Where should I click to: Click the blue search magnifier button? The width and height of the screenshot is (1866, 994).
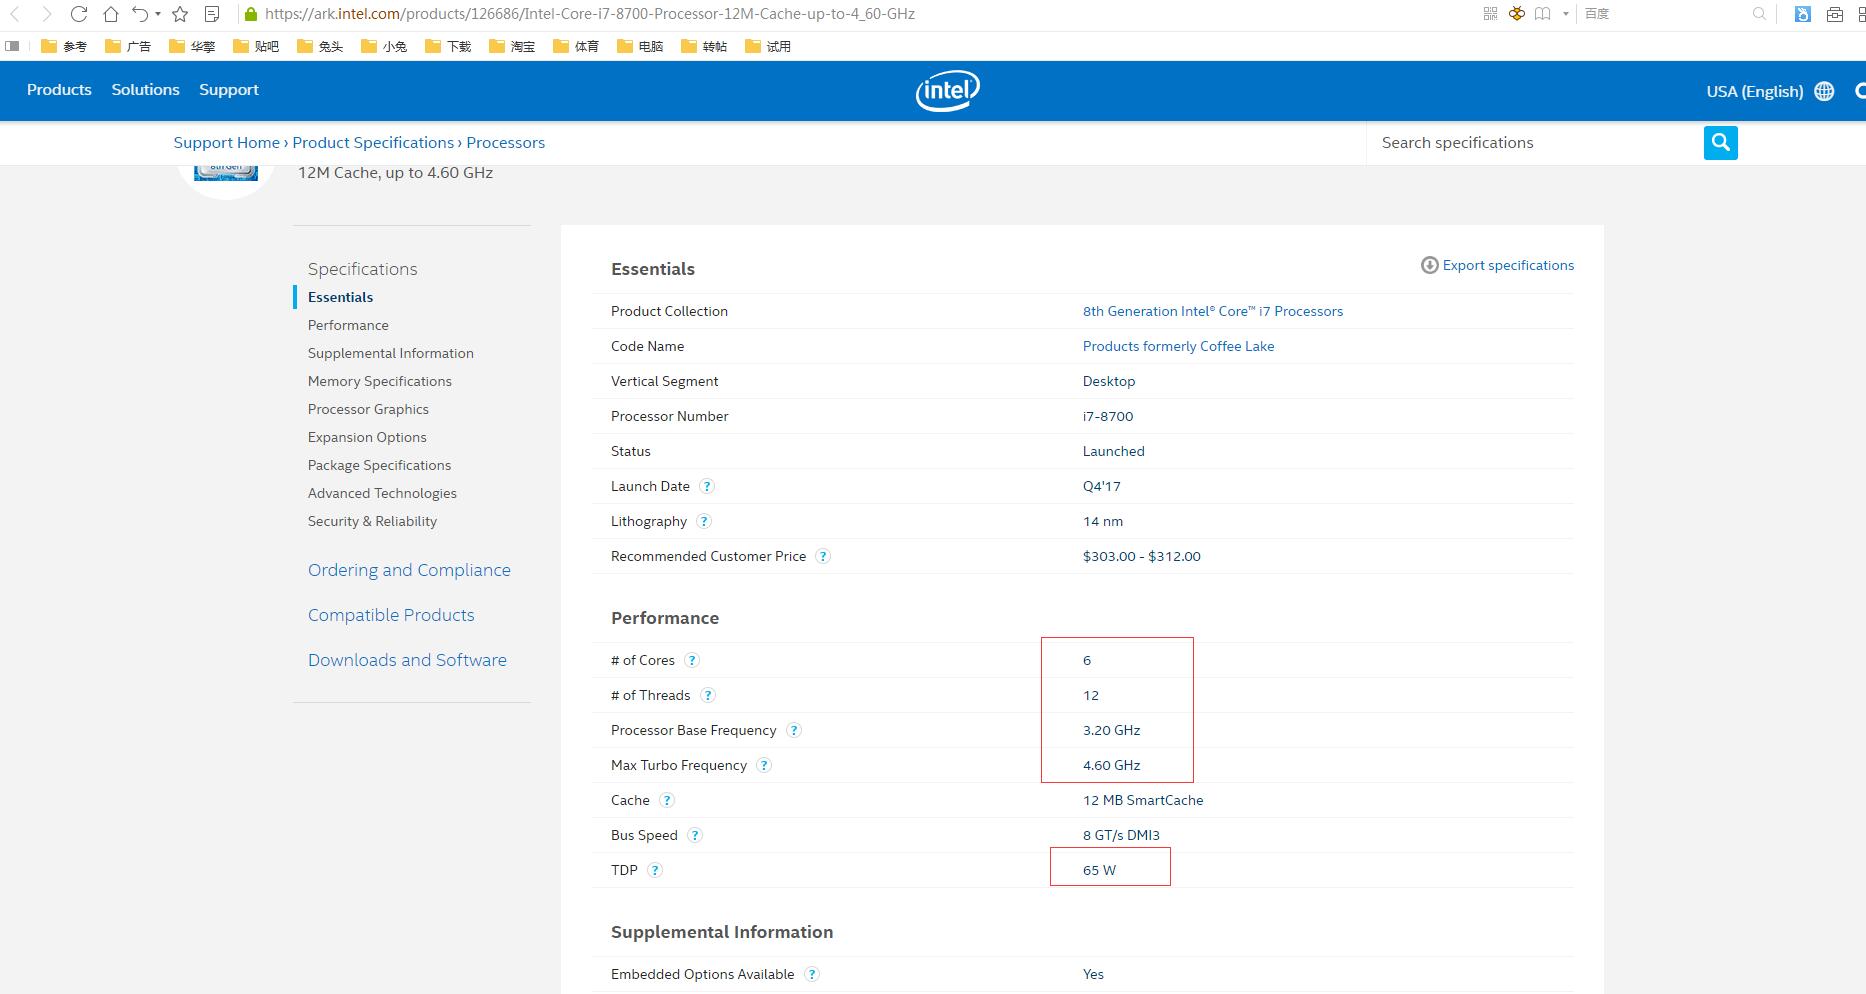pyautogui.click(x=1720, y=143)
